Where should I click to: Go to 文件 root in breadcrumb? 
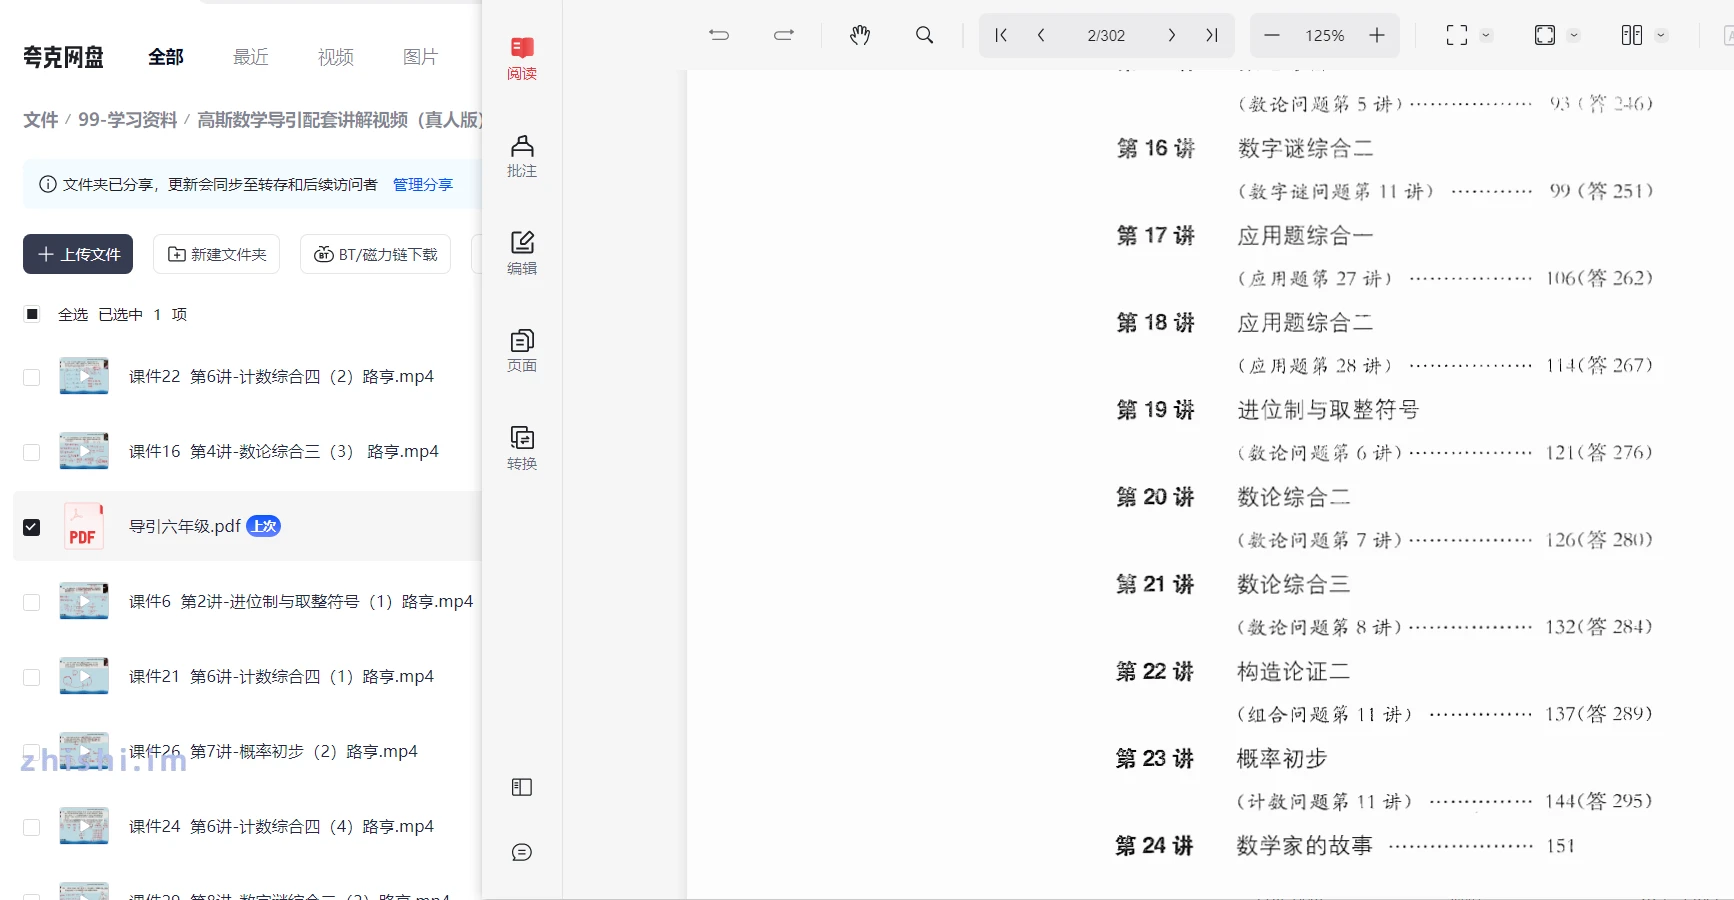pyautogui.click(x=41, y=120)
